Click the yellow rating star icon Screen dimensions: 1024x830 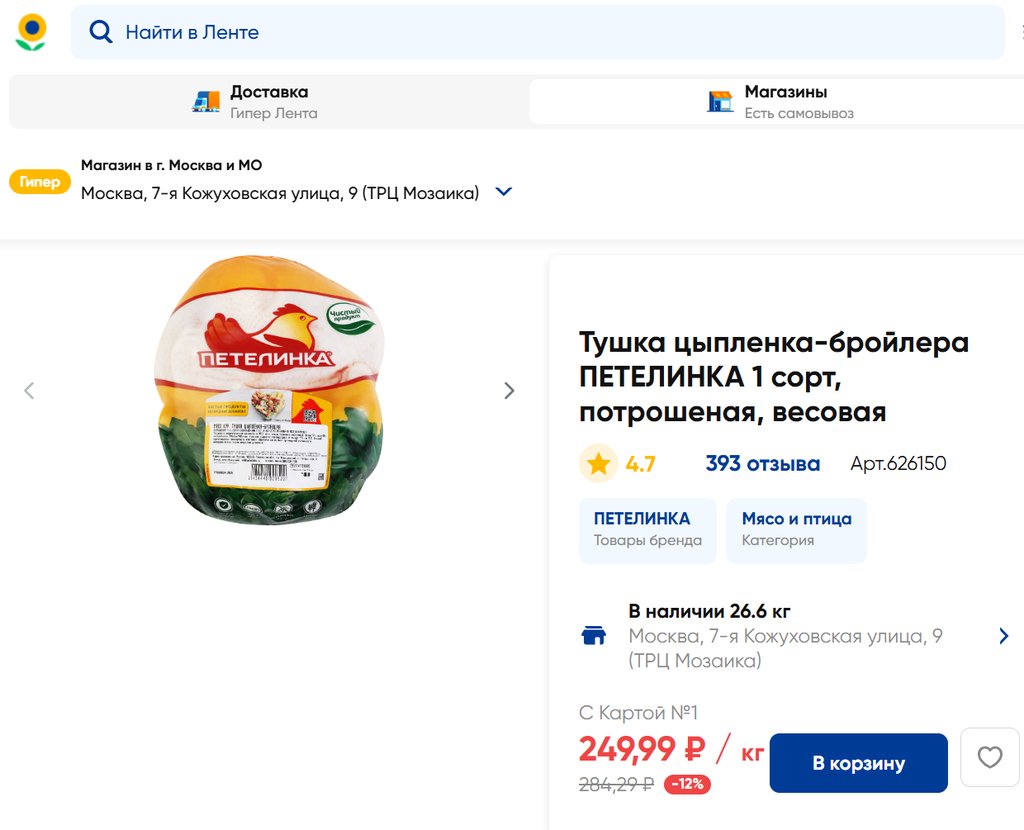[x=598, y=464]
